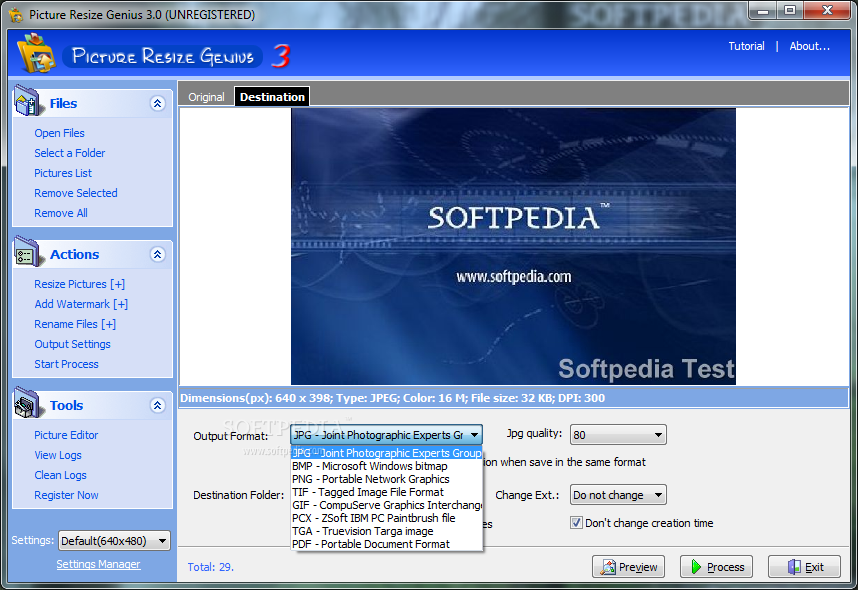Image resolution: width=858 pixels, height=590 pixels.
Task: Switch to the Original tab
Action: click(x=206, y=97)
